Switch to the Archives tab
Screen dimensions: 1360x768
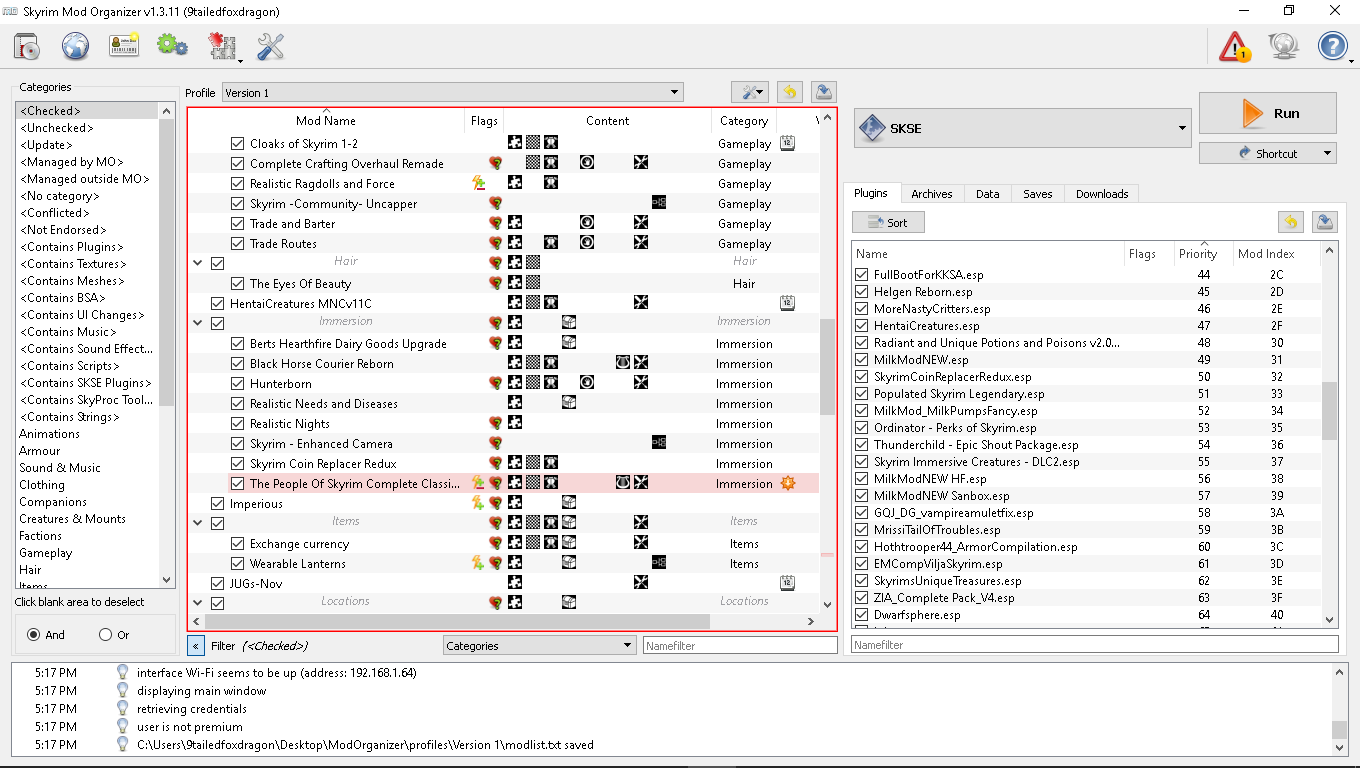coord(932,194)
